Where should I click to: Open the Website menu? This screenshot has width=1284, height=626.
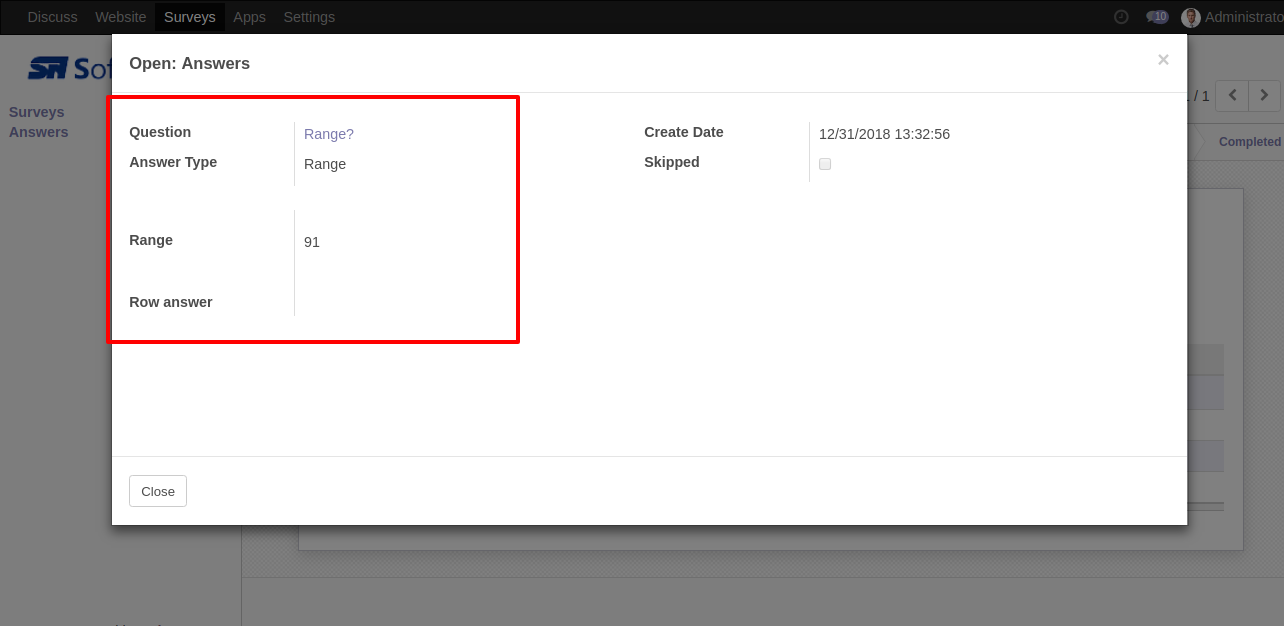click(x=120, y=17)
